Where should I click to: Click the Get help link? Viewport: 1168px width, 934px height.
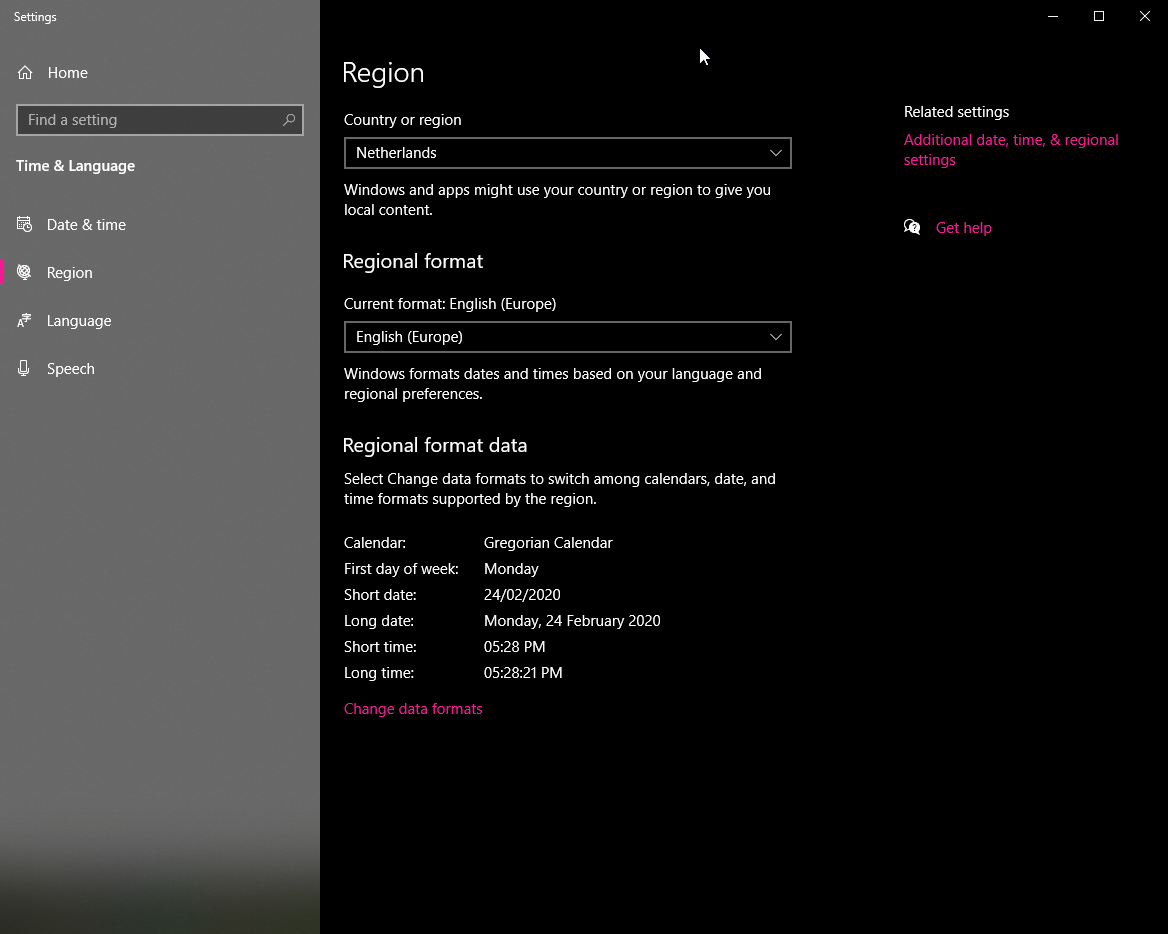coord(963,227)
